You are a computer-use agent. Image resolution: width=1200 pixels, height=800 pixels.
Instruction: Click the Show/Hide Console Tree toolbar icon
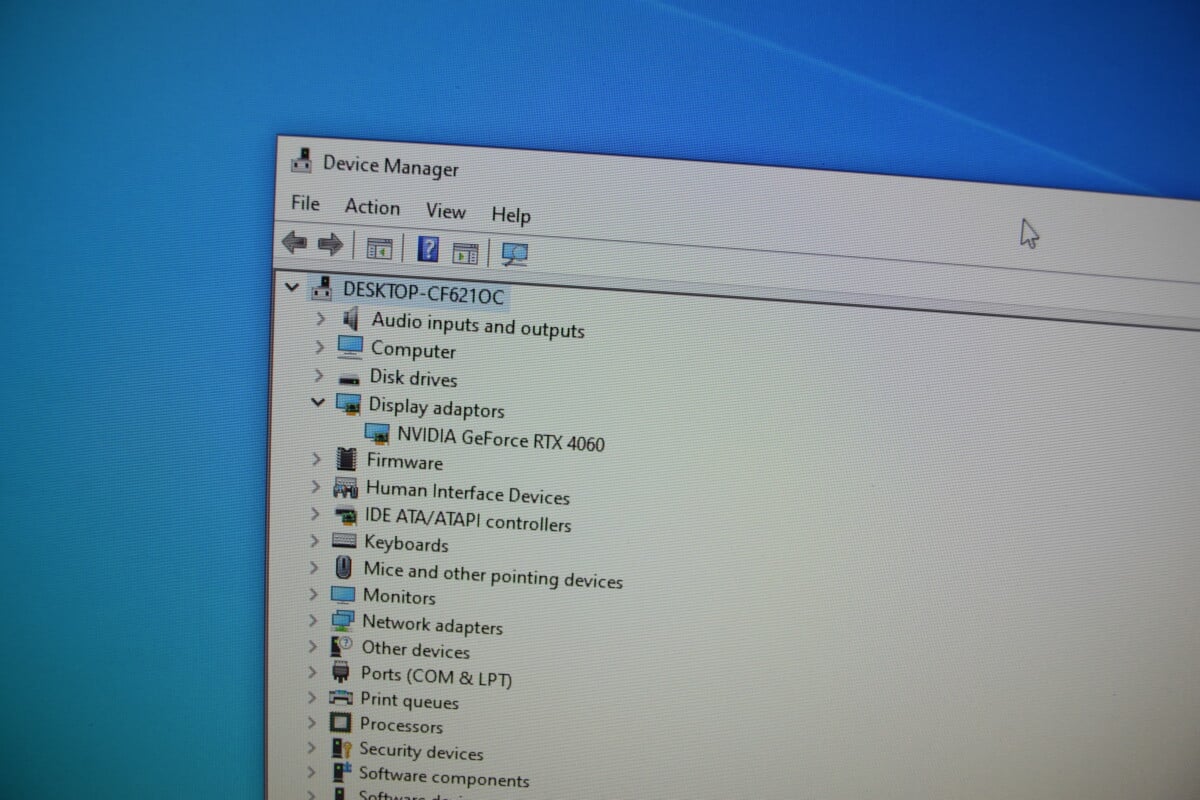379,247
